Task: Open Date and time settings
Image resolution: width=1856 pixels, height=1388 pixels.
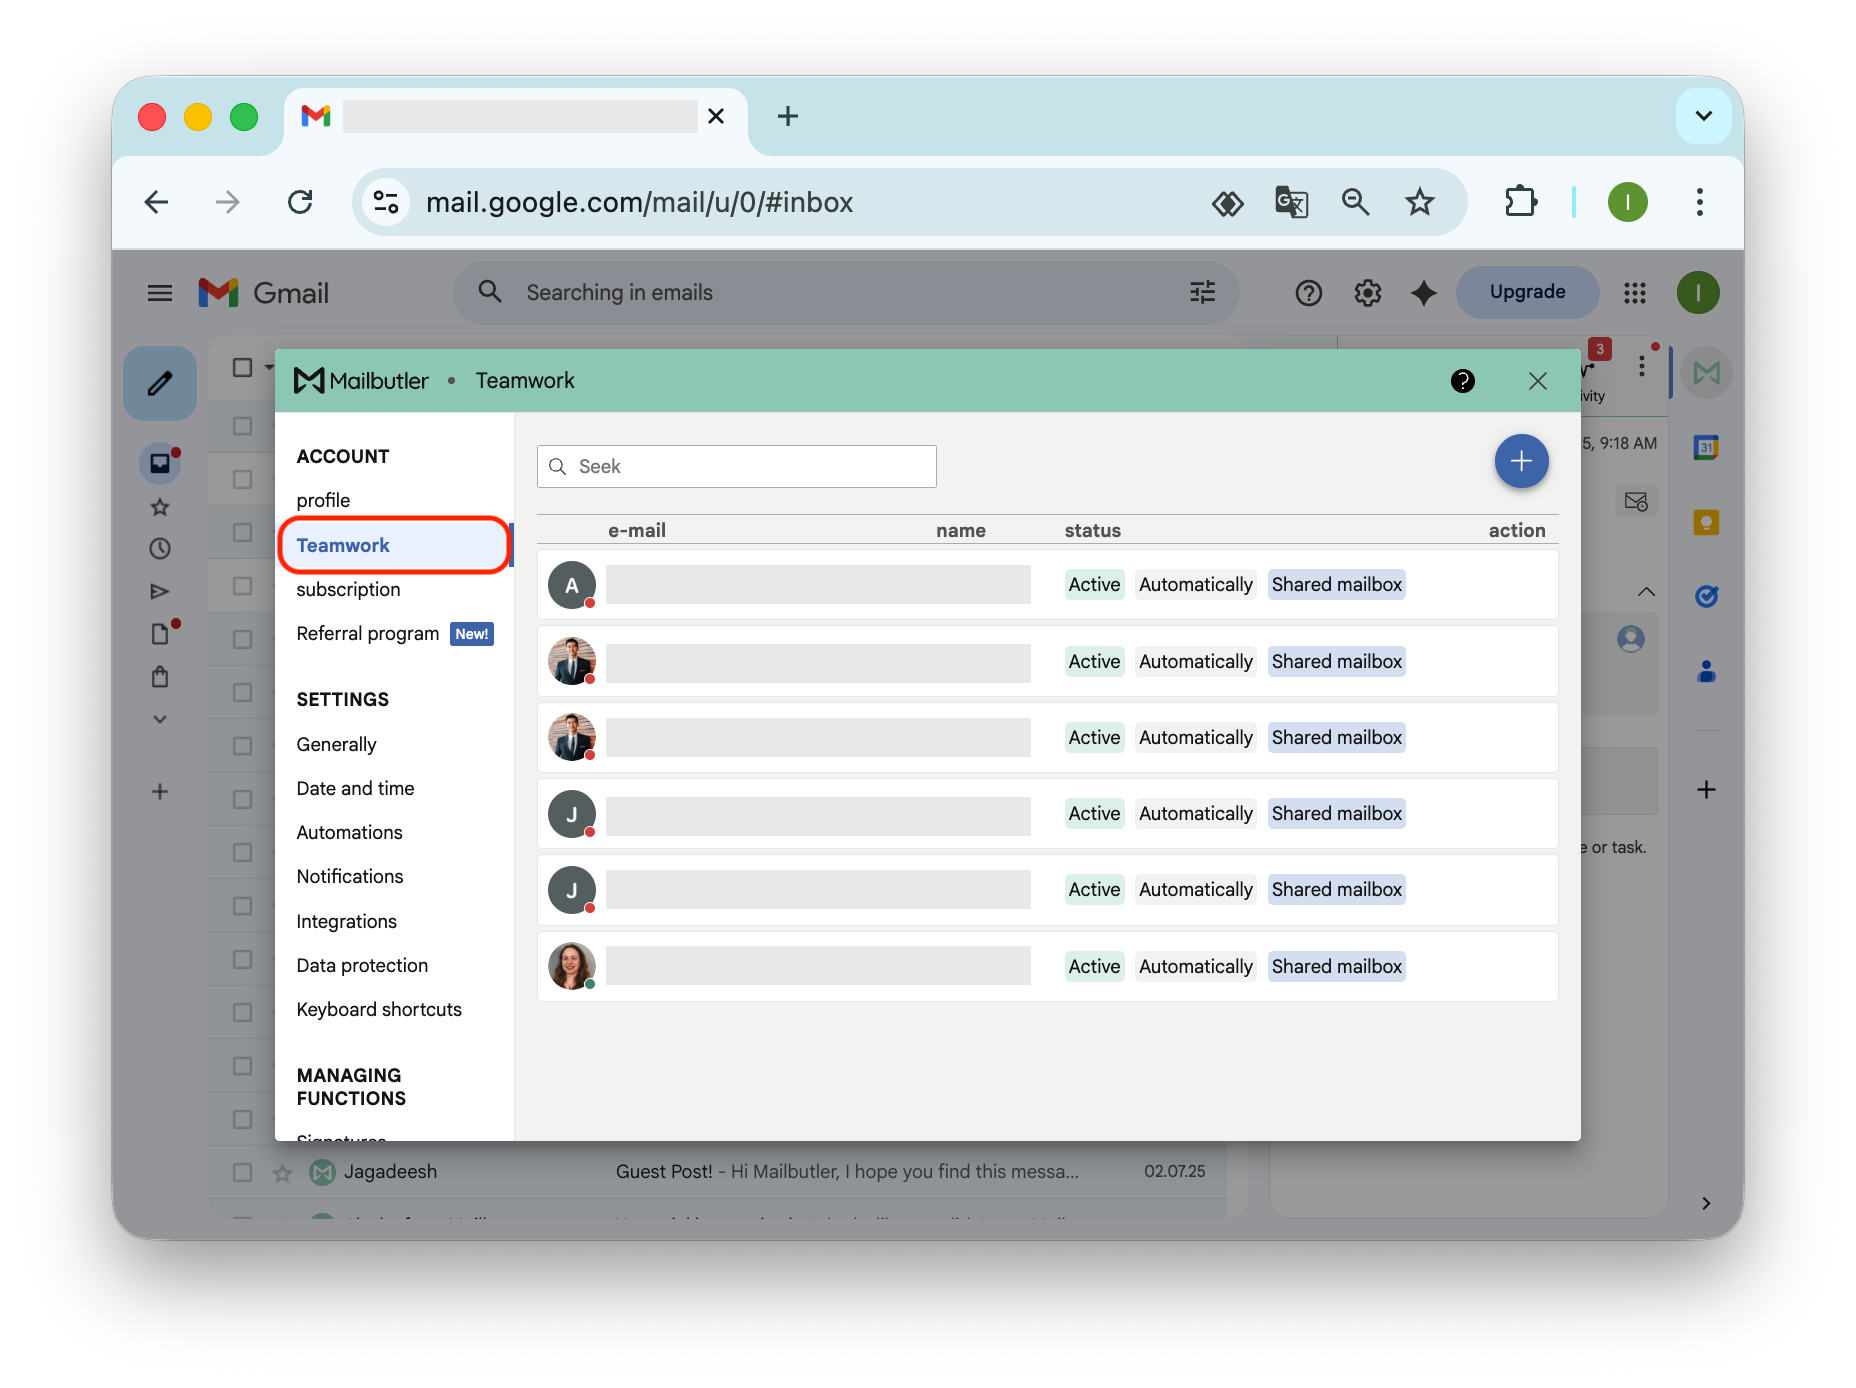Action: [x=355, y=788]
